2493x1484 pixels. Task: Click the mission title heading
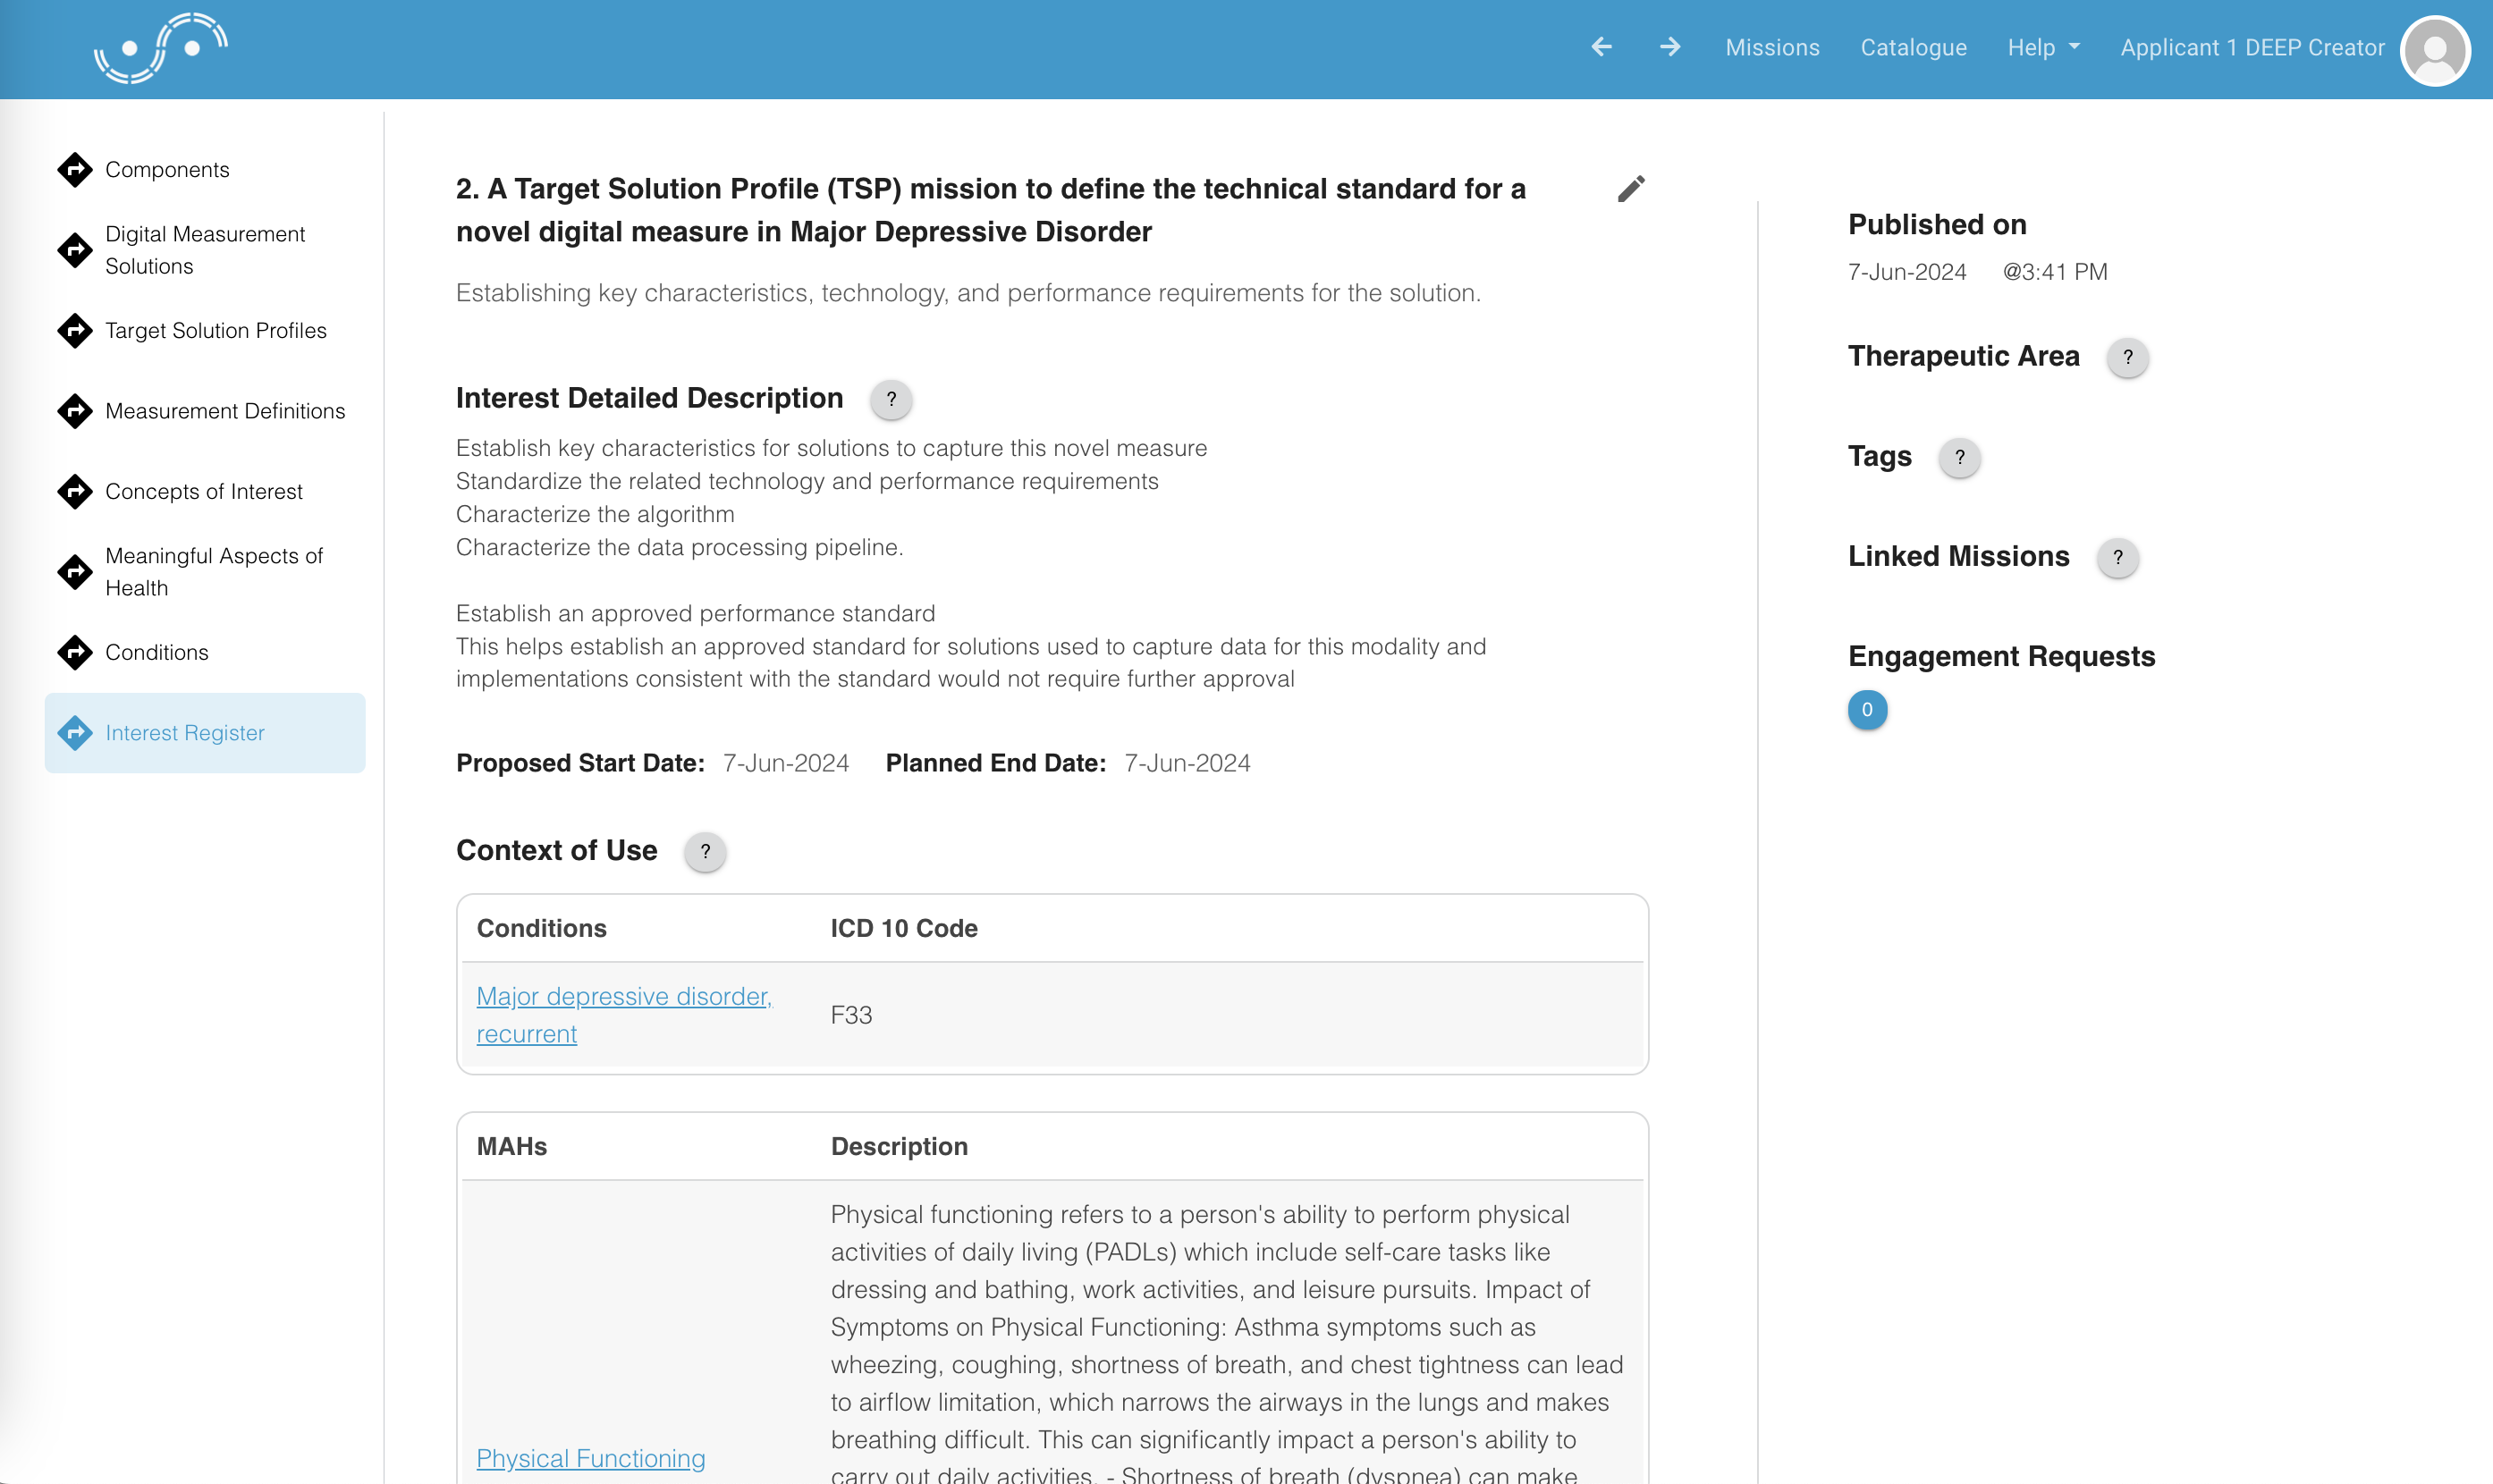pyautogui.click(x=991, y=210)
